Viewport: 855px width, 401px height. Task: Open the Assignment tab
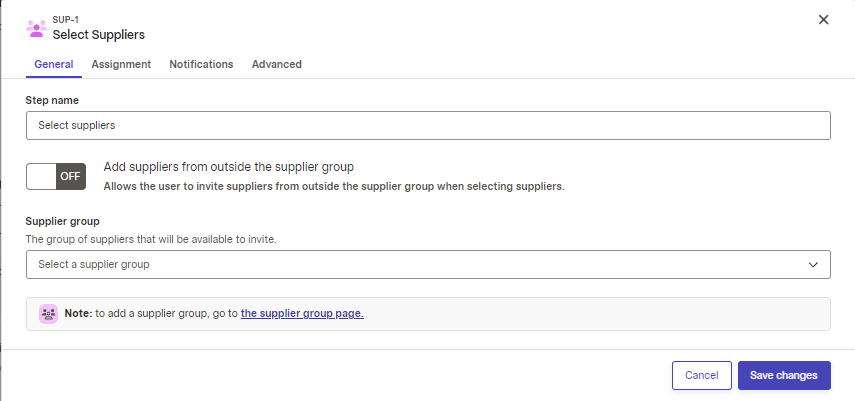tap(121, 64)
